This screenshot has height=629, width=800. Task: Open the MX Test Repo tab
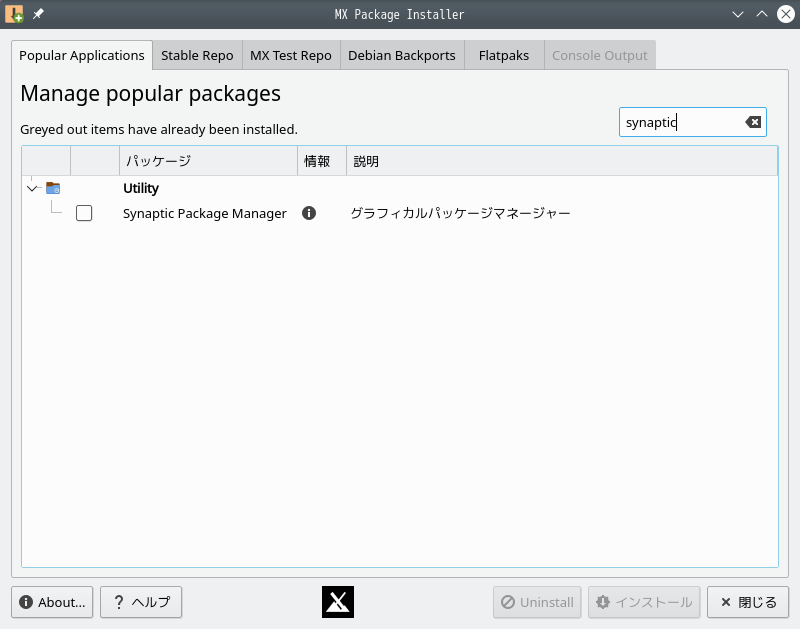point(291,55)
